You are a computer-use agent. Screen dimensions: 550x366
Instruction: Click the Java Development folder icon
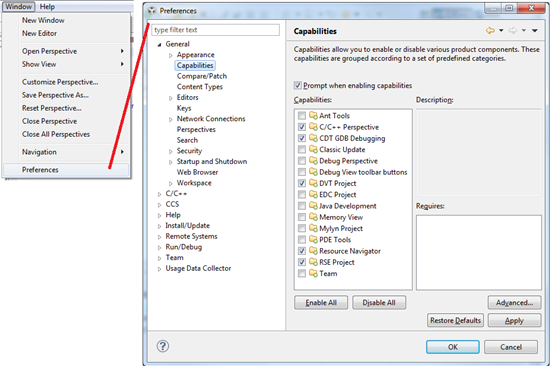point(313,205)
